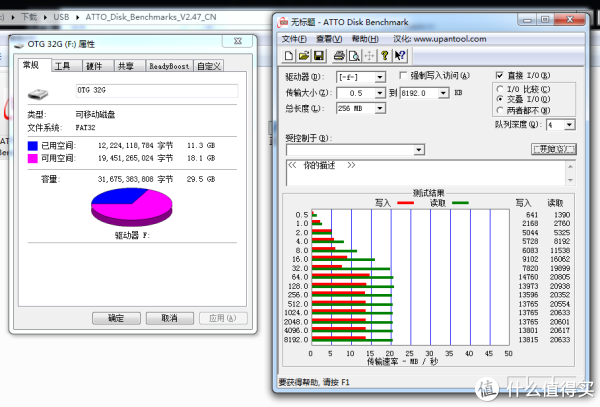Click the 14760 write result value
Image resolution: width=600 pixels, height=407 pixels.
pyautogui.click(x=528, y=277)
